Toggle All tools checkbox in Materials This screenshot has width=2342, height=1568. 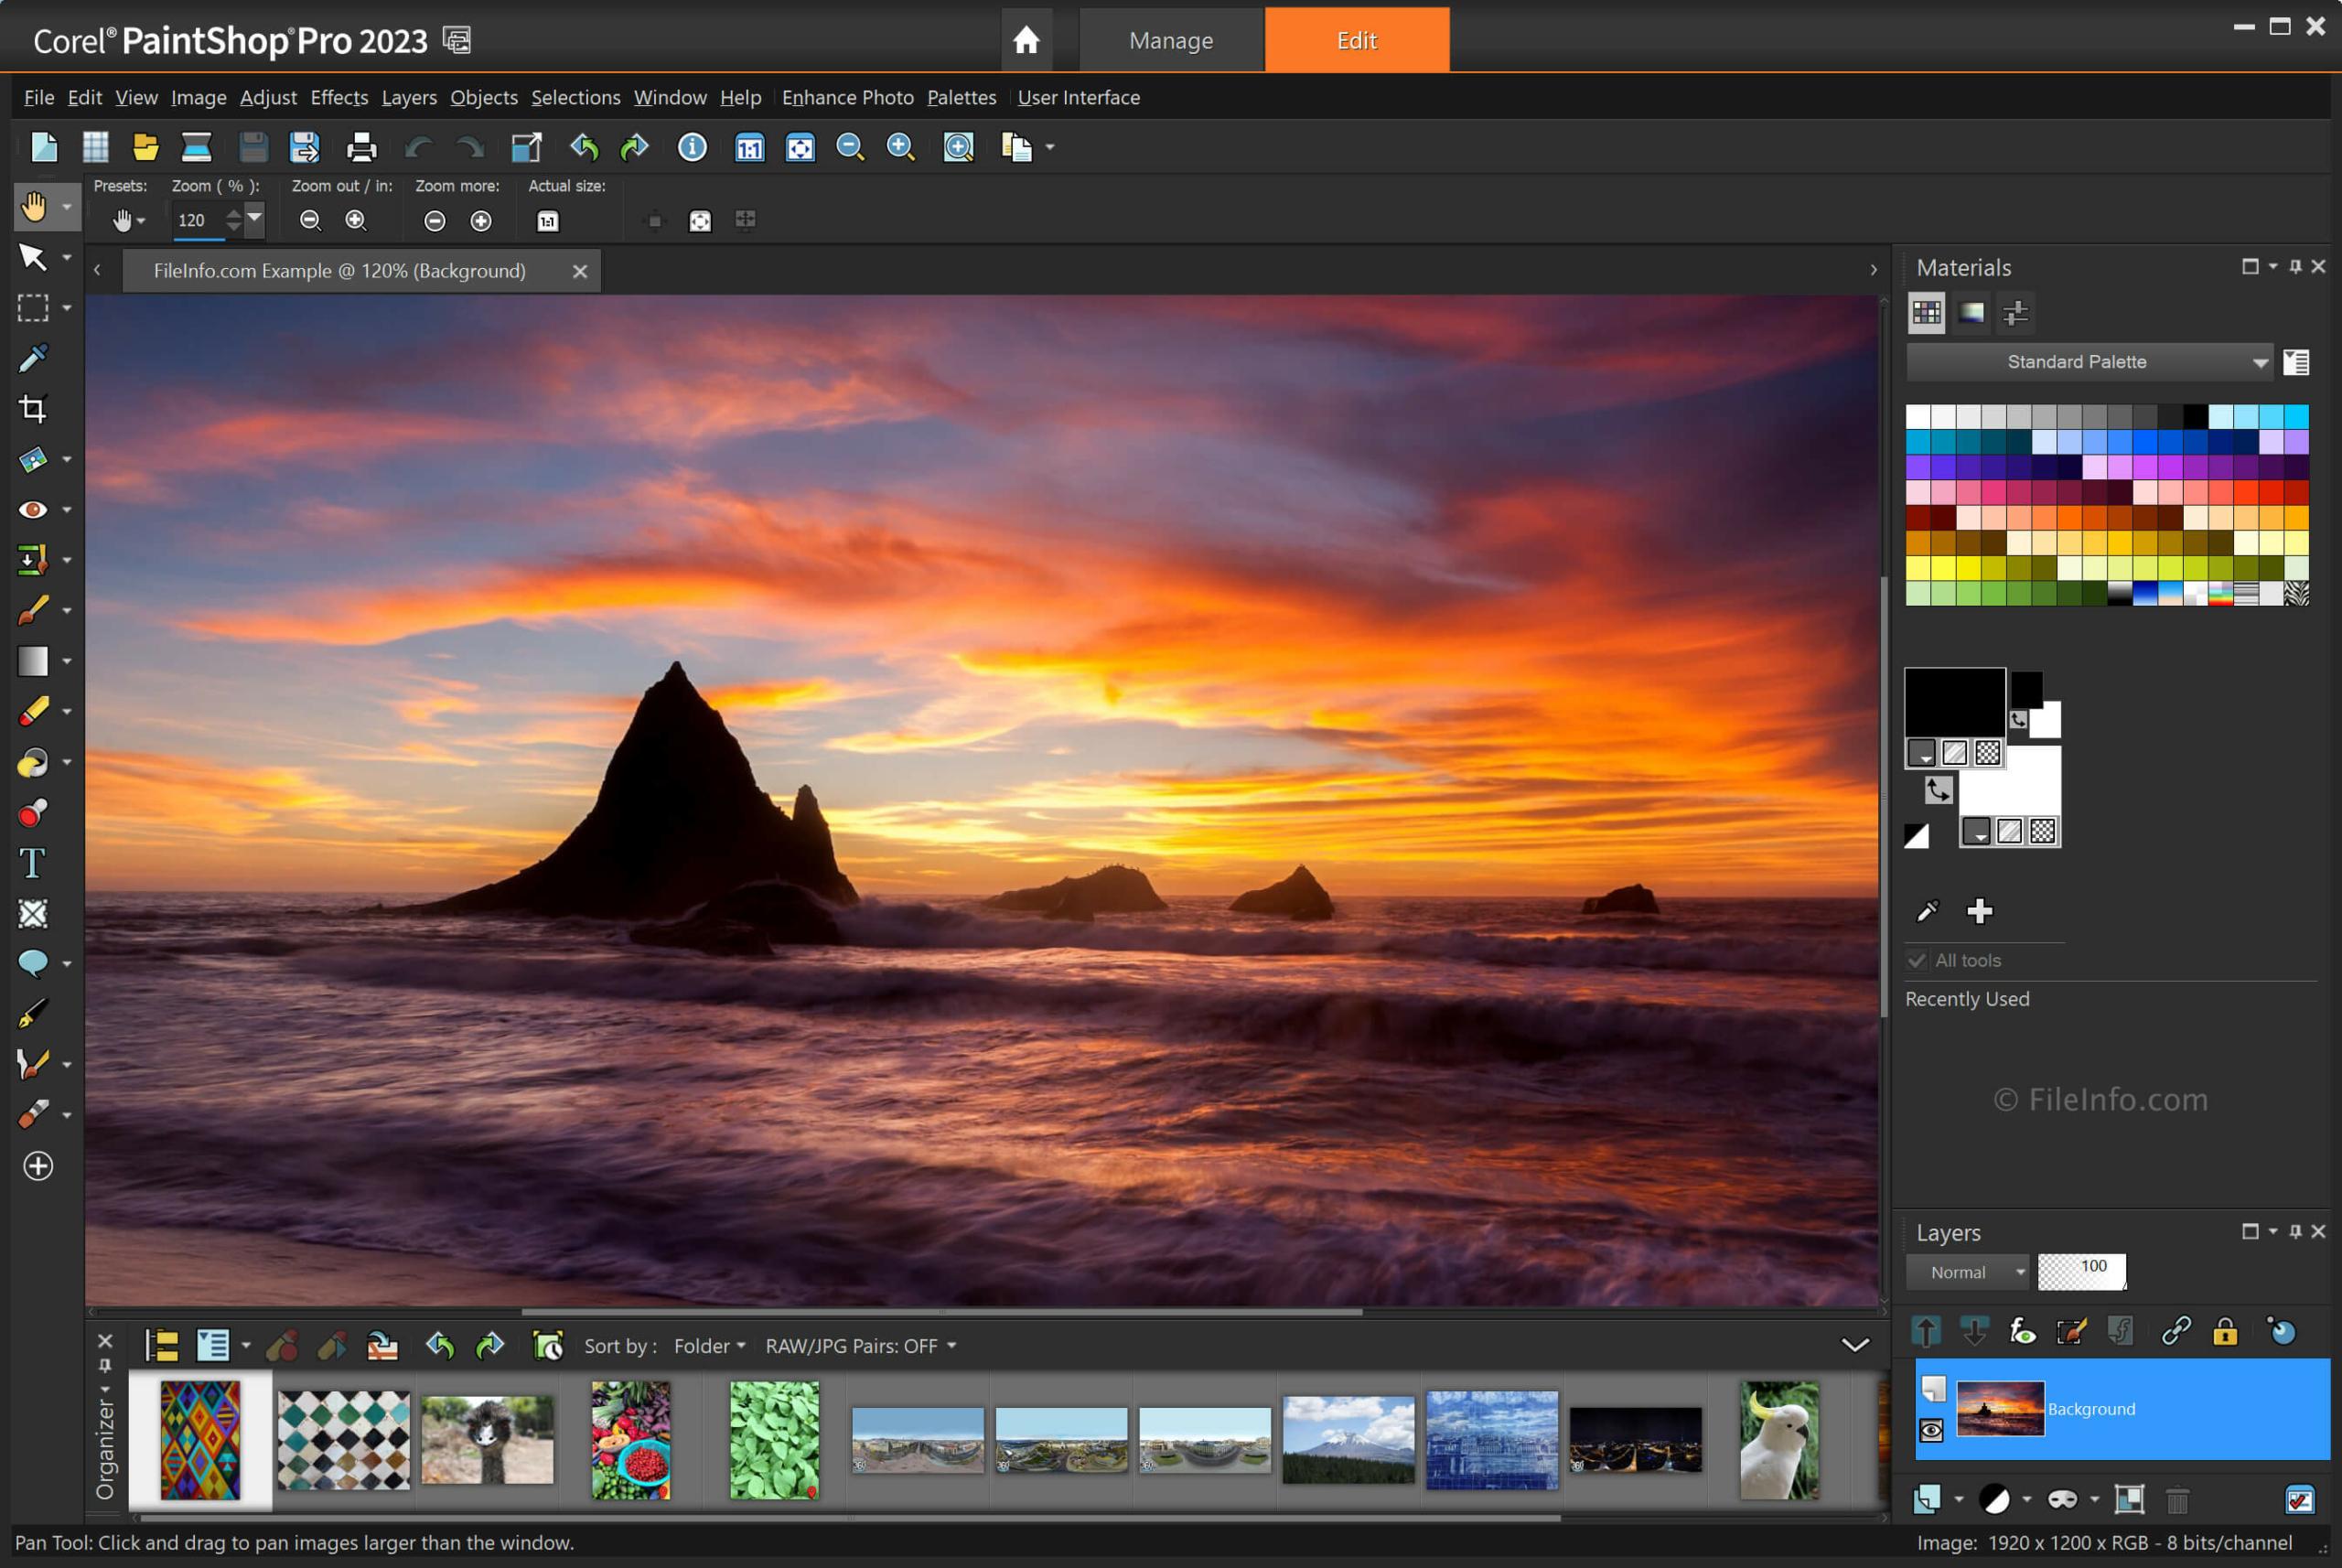pyautogui.click(x=1915, y=959)
